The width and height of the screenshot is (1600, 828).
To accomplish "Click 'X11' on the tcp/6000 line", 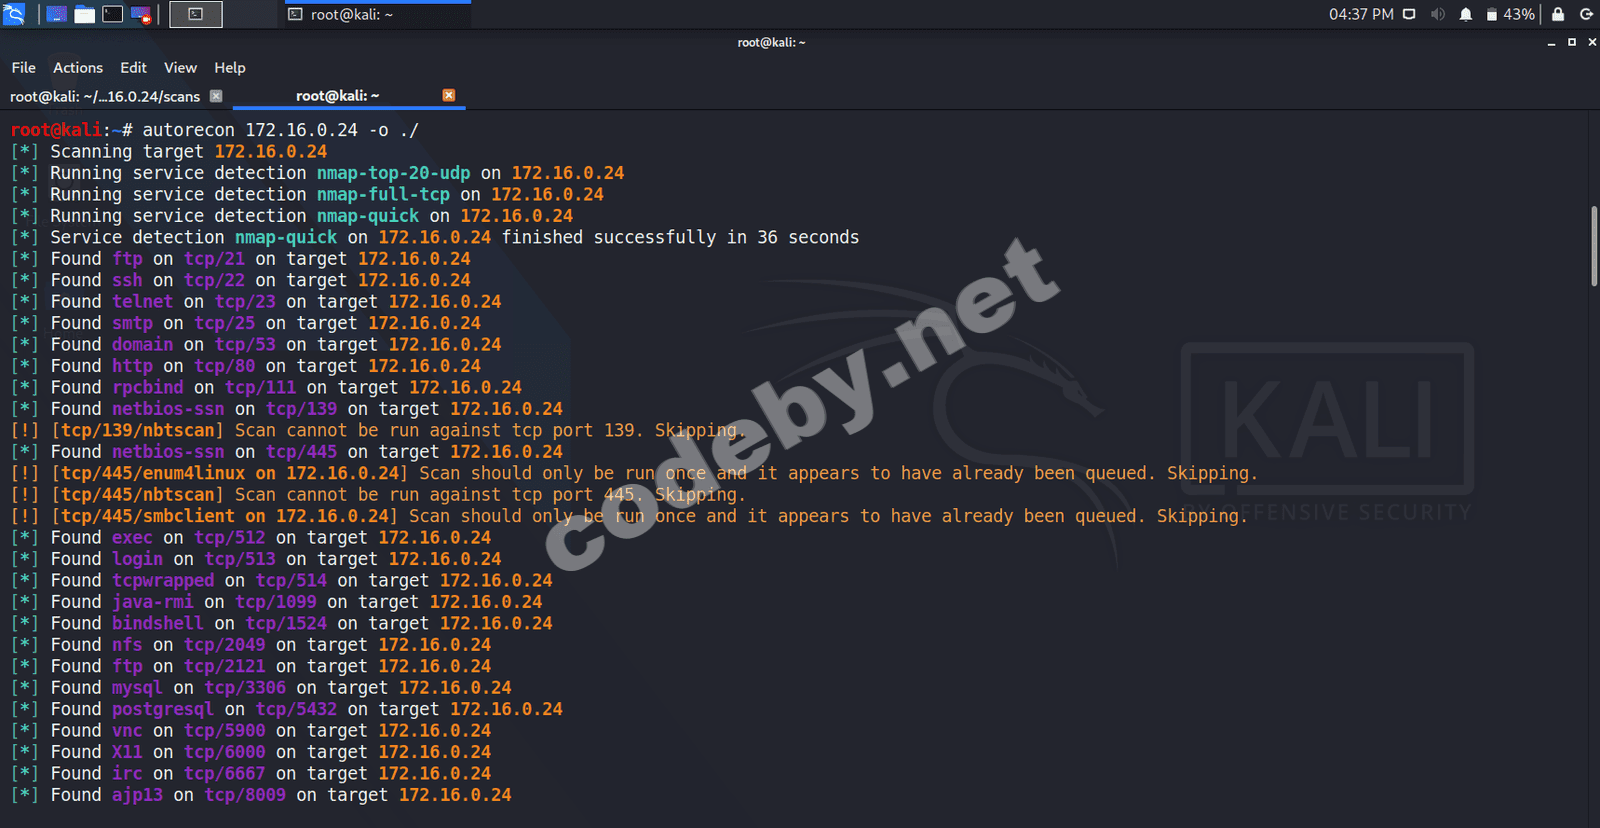I will coord(127,752).
